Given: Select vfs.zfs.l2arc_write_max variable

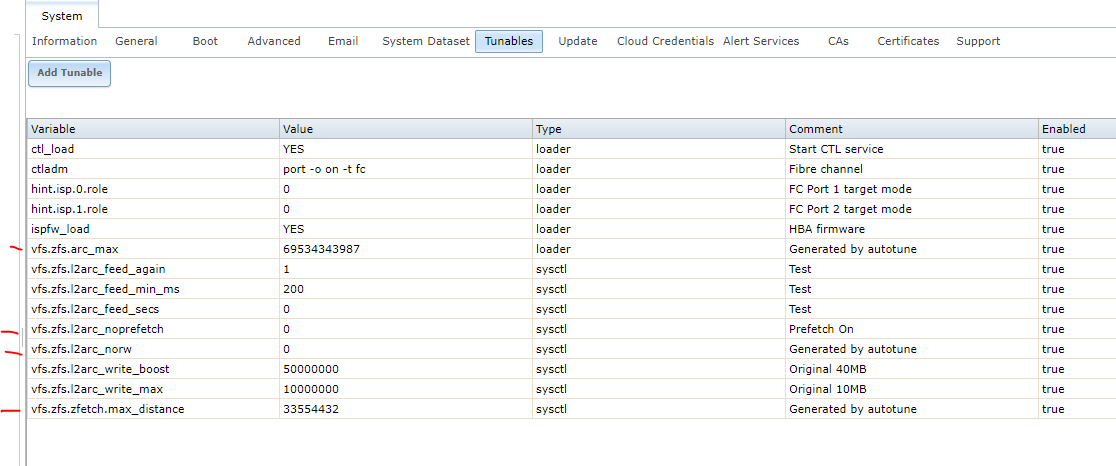Looking at the screenshot, I should click(97, 389).
